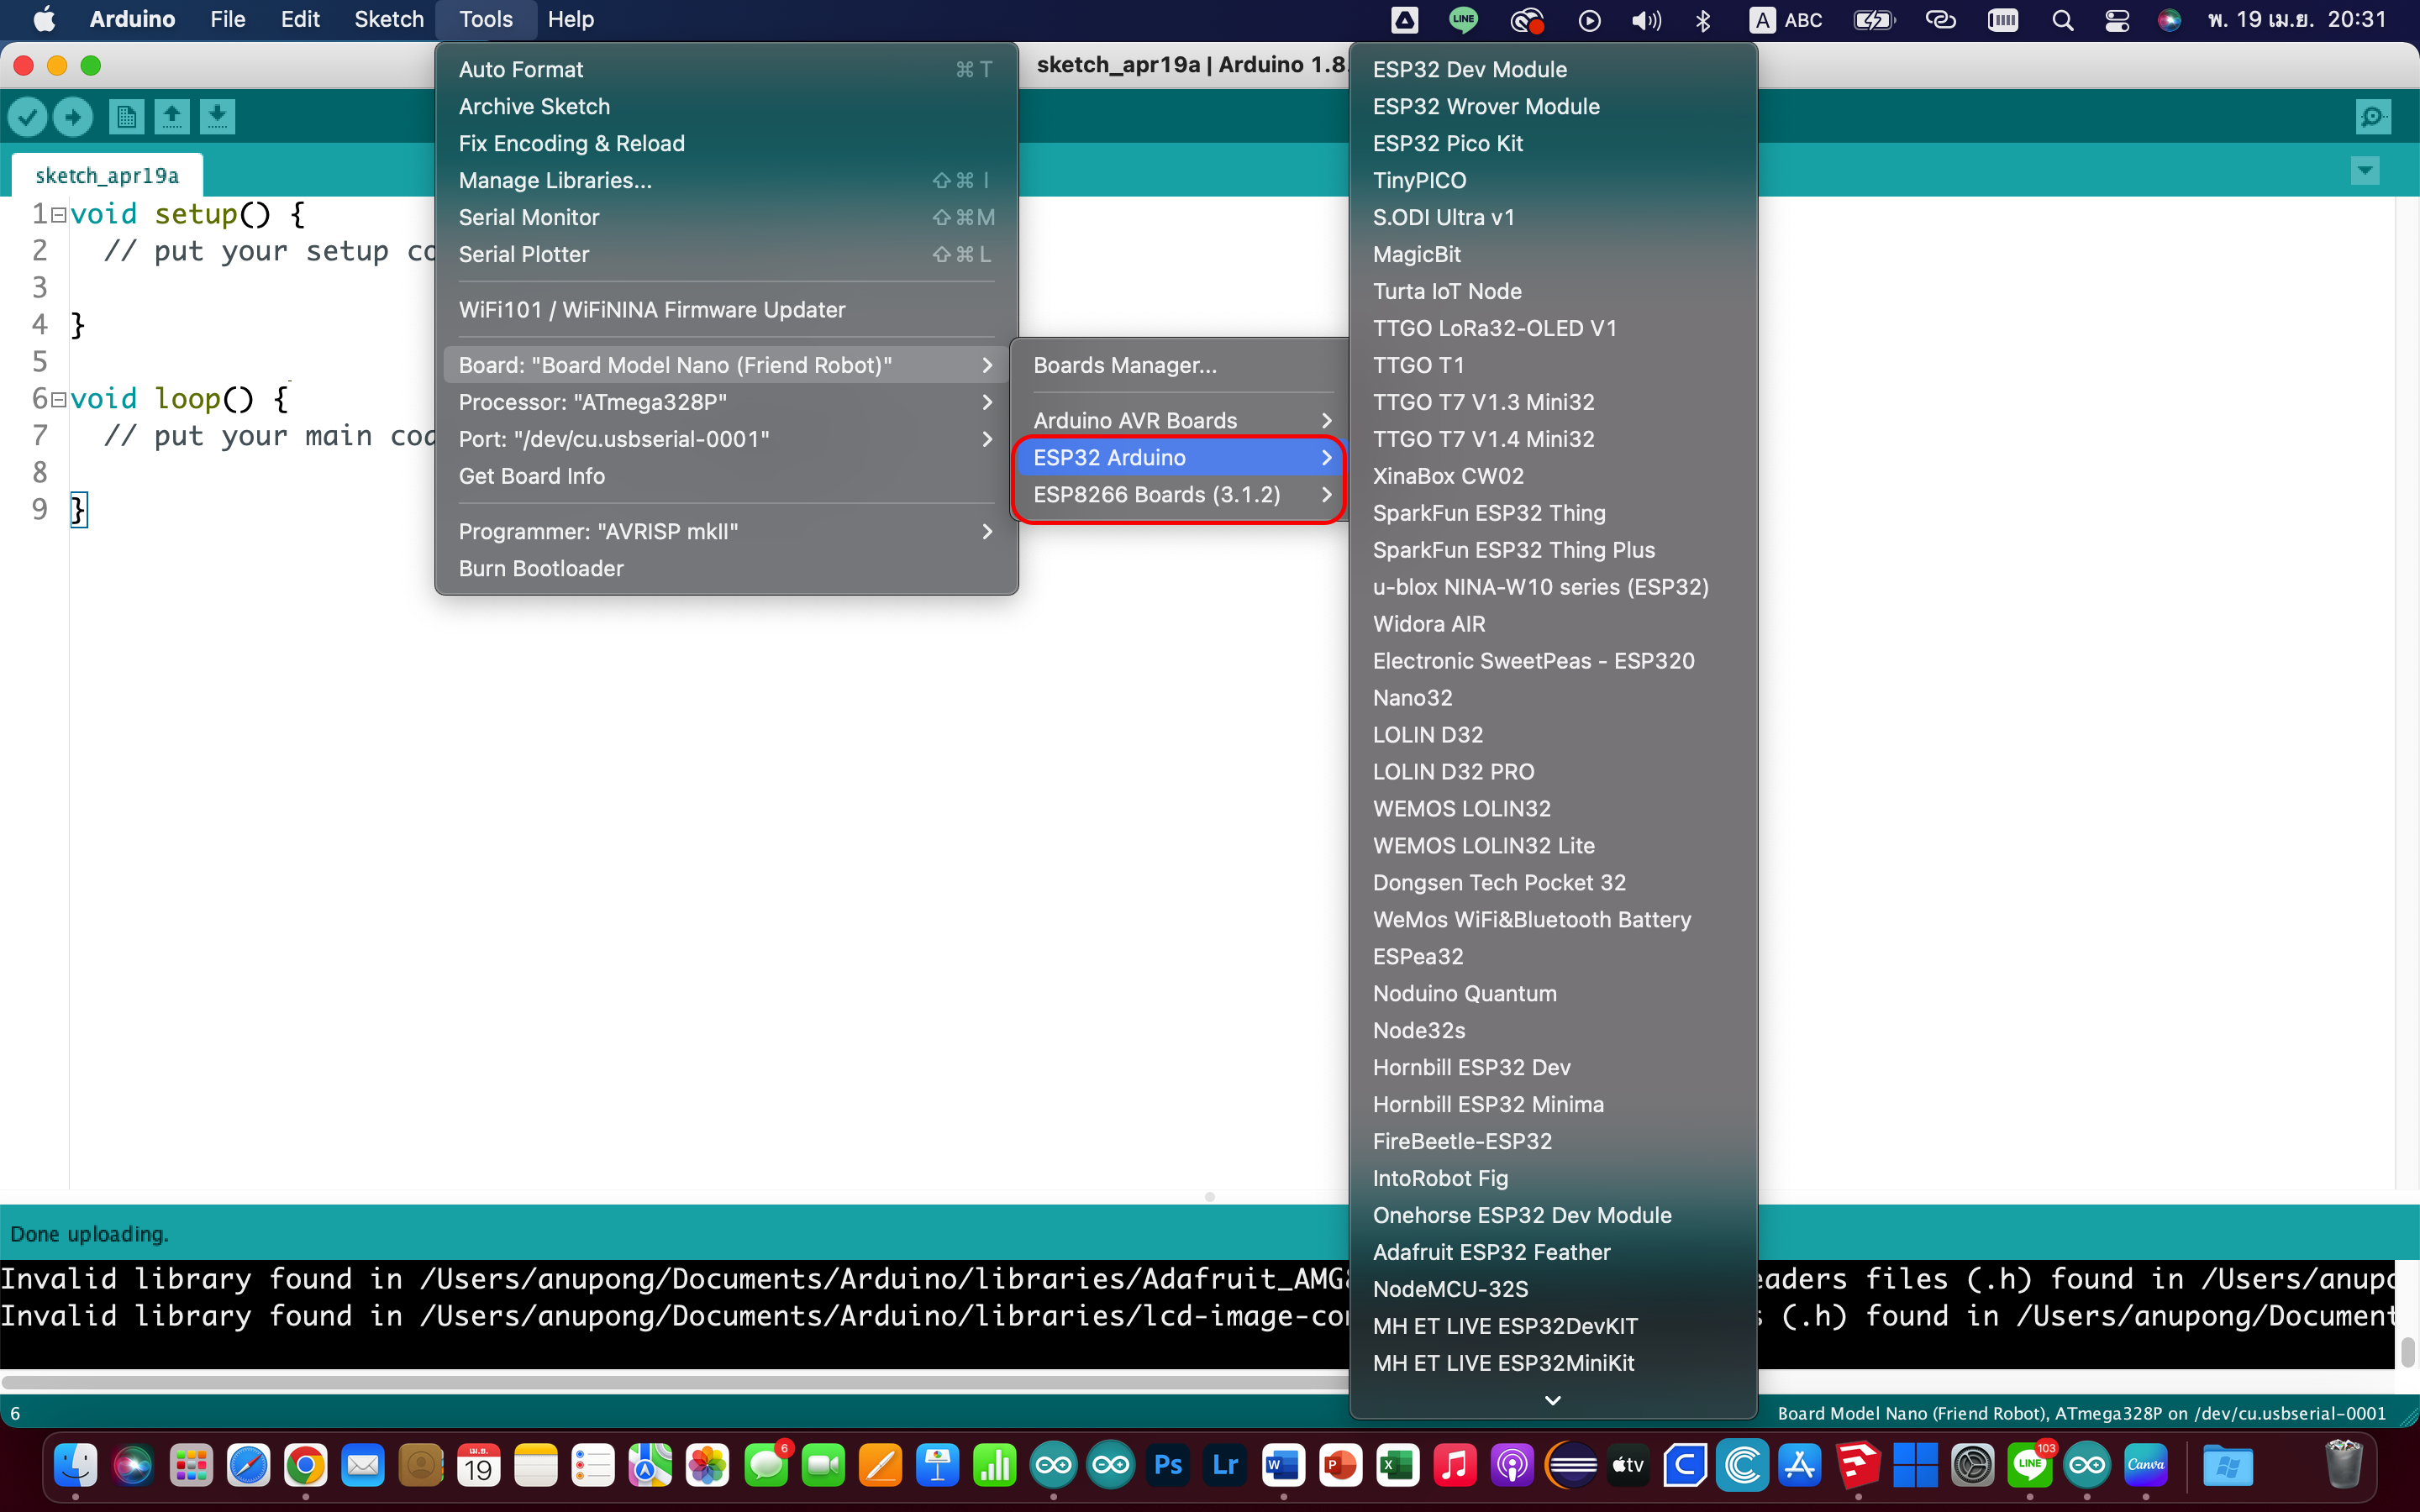Launch Serial Monitor from Tools menu
Screen dimensions: 2420x1512
(726, 217)
